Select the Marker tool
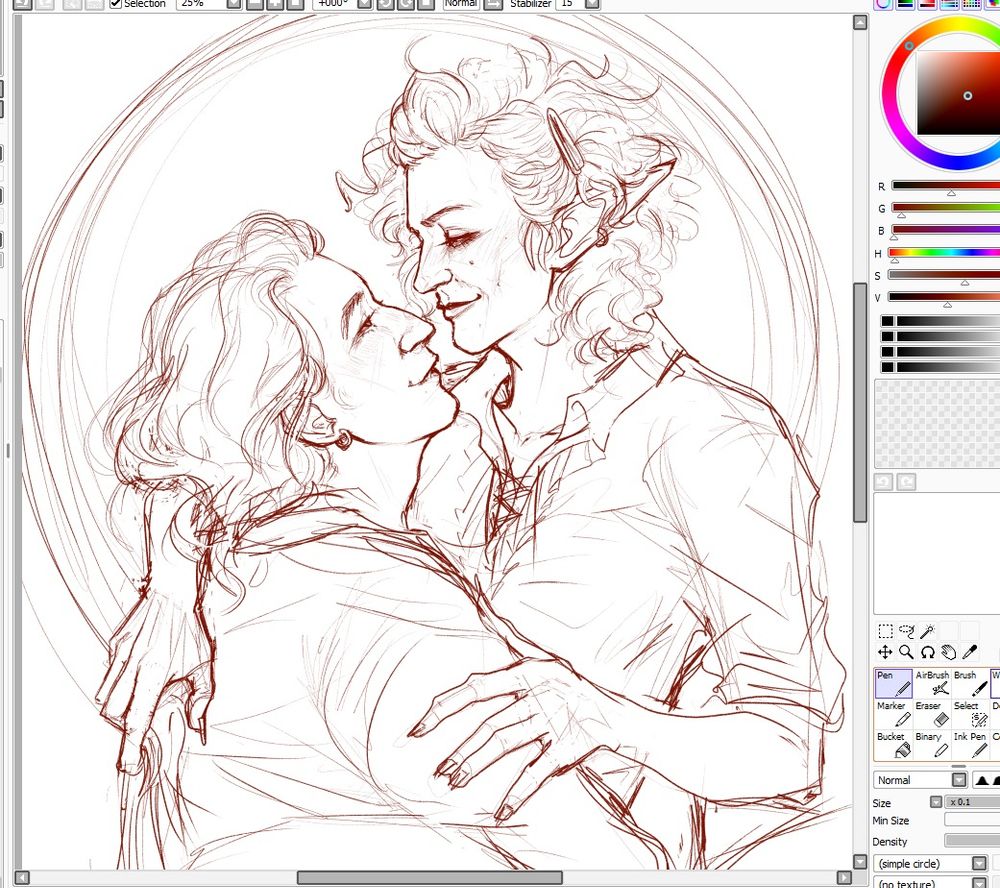1000x888 pixels. coord(892,713)
